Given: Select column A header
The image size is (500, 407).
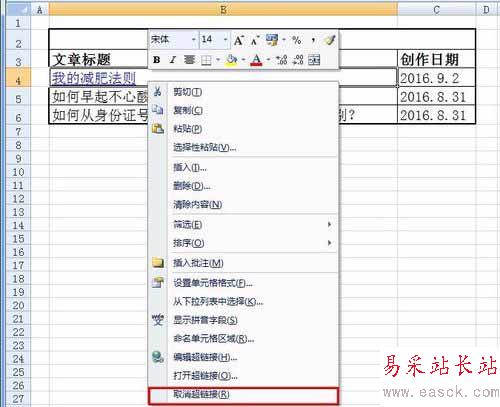Looking at the screenshot, I should (39, 10).
